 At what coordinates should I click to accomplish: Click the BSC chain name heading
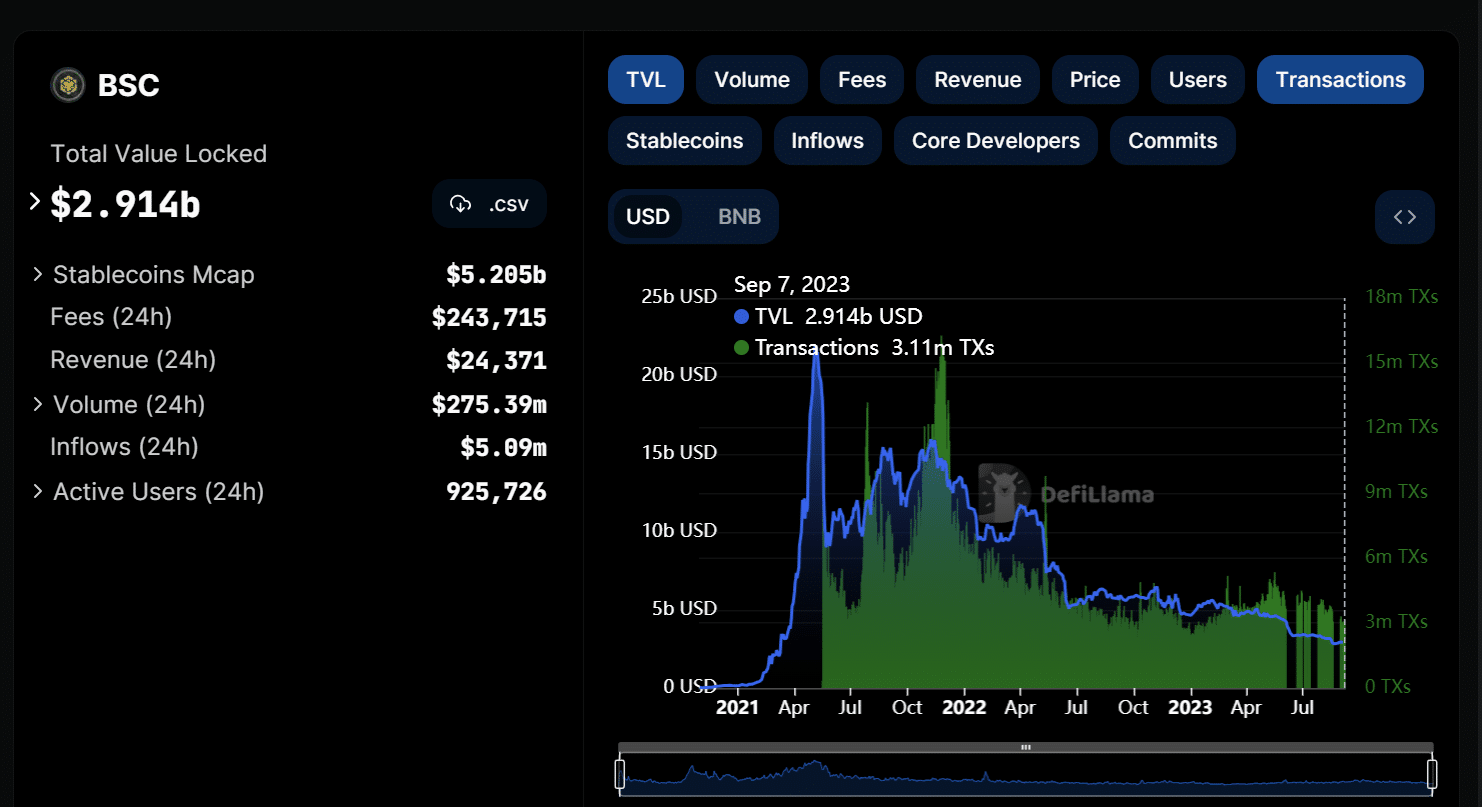129,86
